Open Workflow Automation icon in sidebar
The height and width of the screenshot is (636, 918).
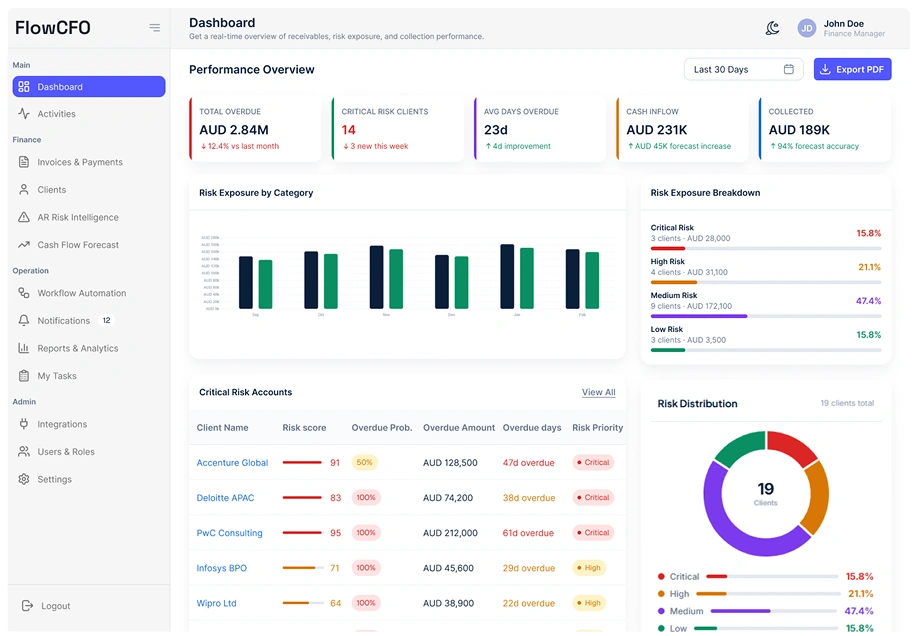[x=23, y=293]
